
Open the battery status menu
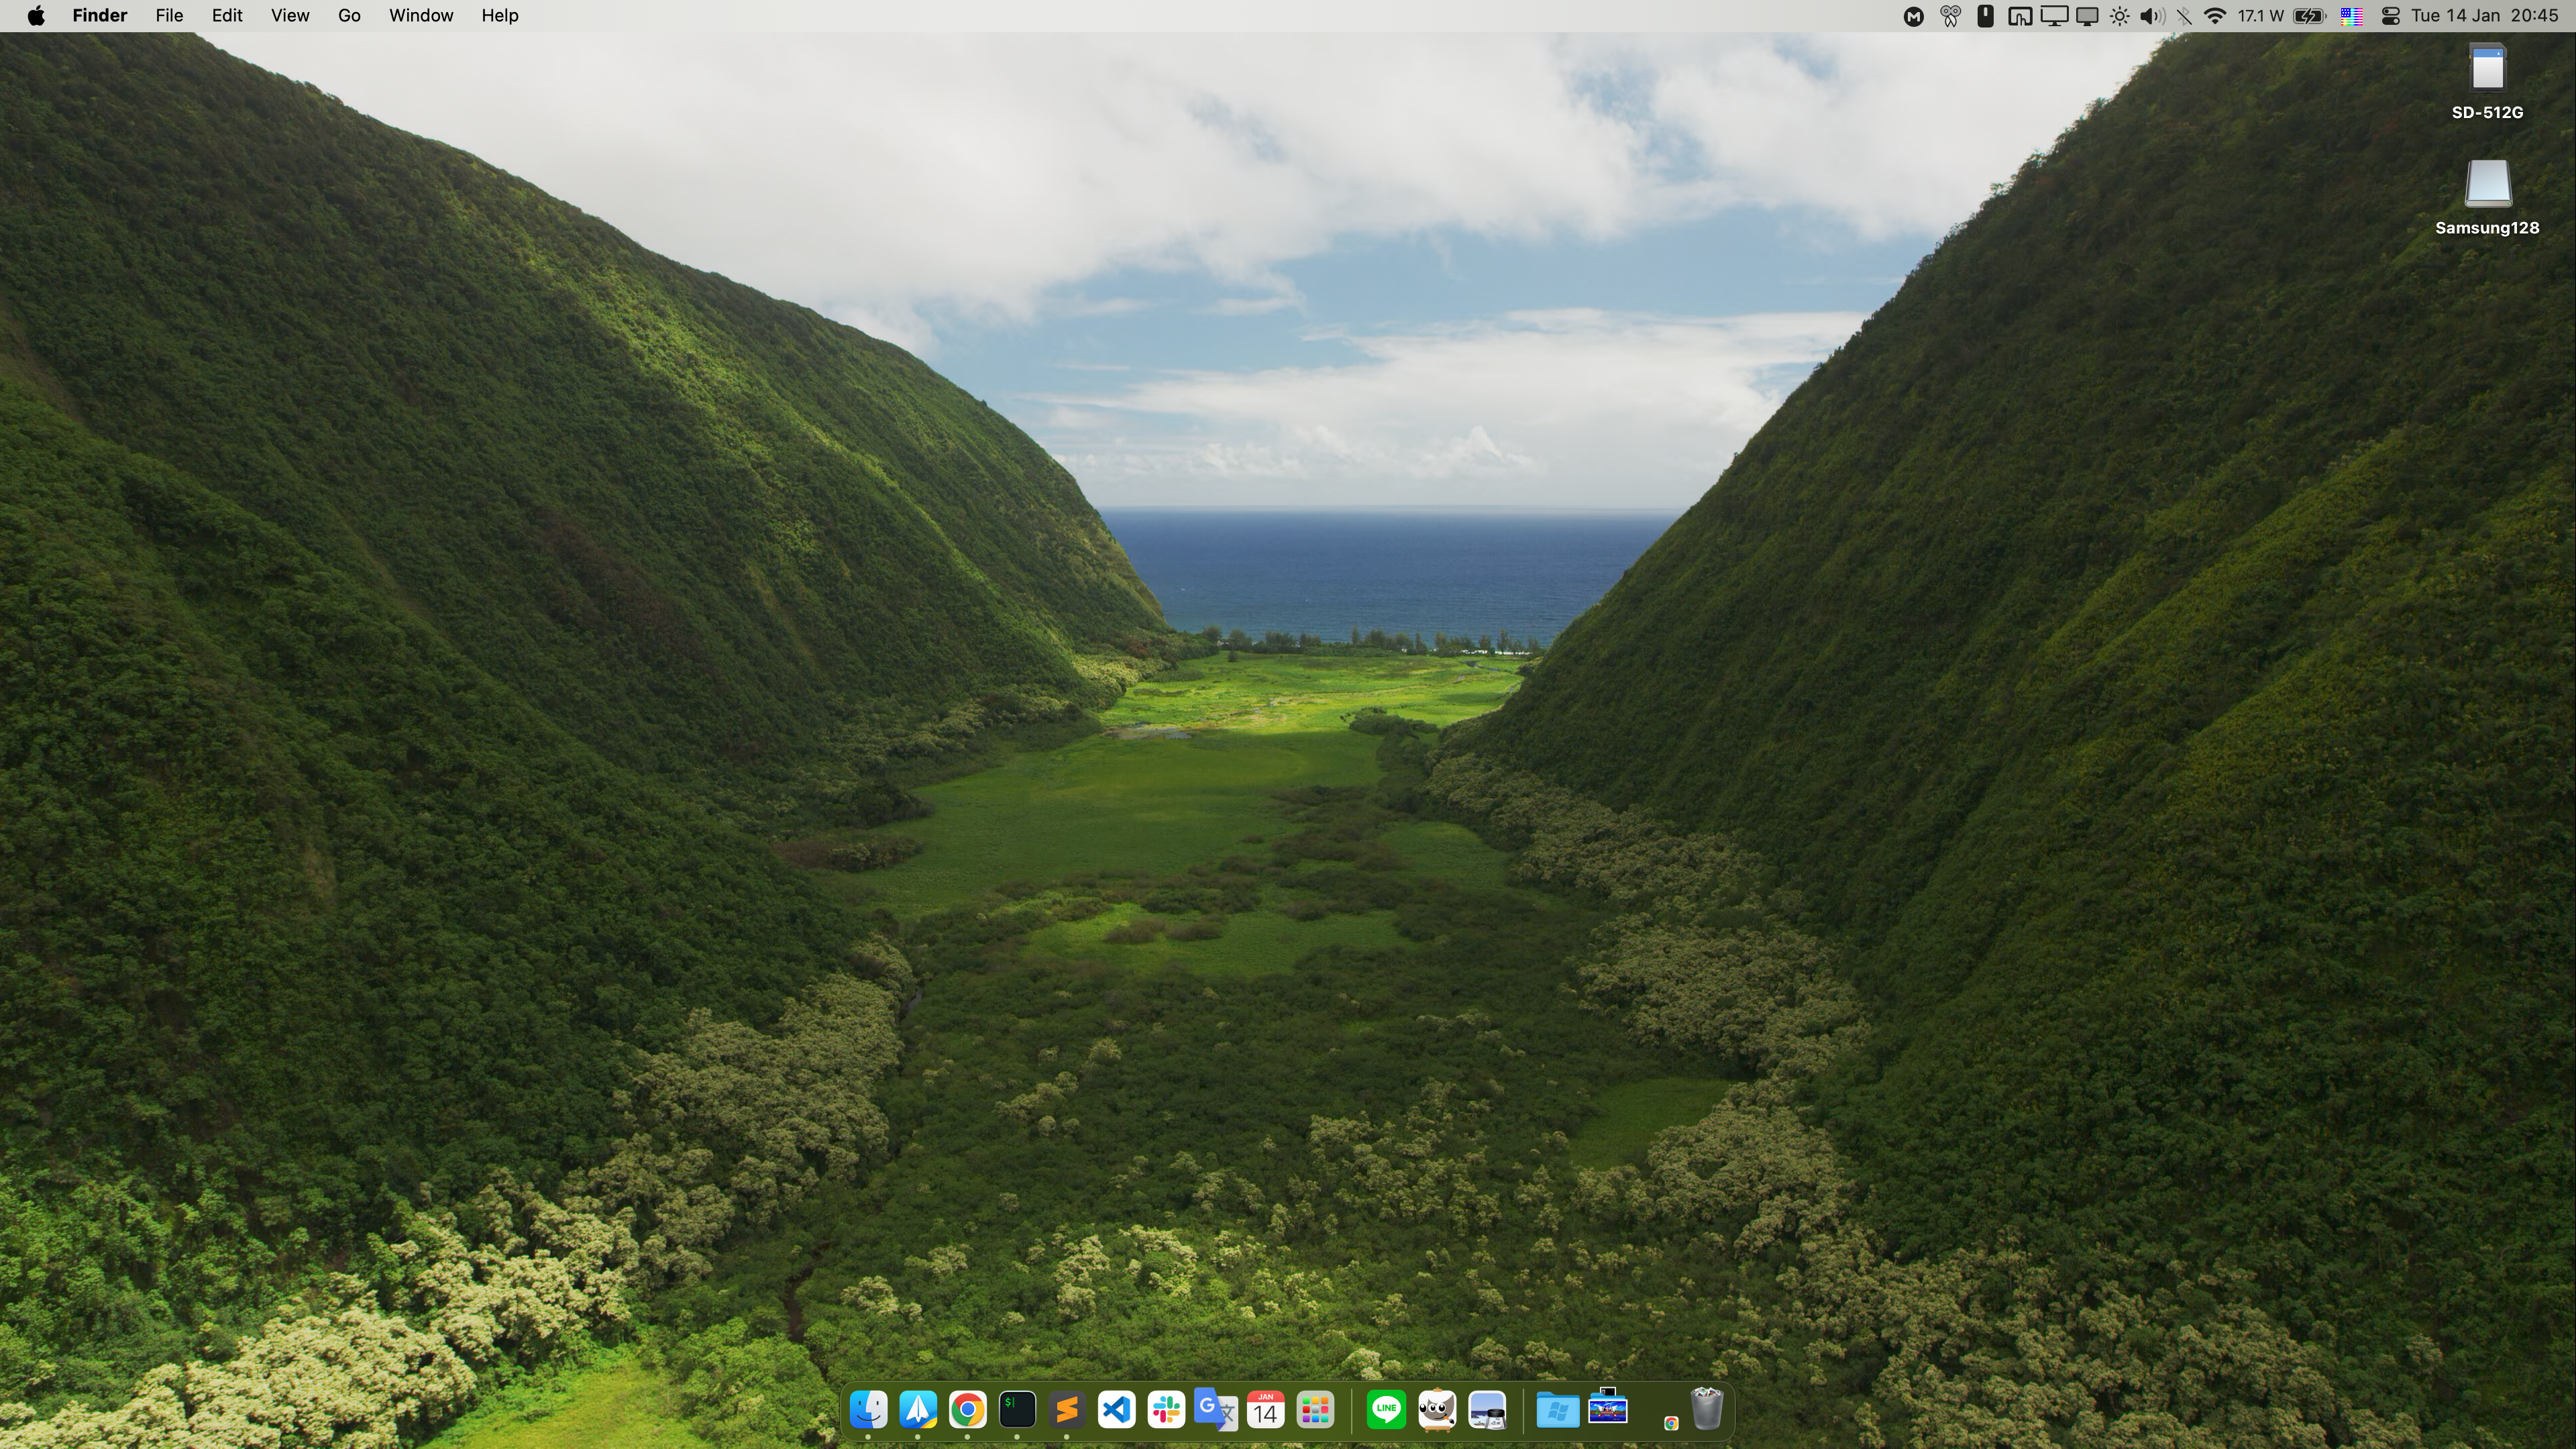point(2309,16)
